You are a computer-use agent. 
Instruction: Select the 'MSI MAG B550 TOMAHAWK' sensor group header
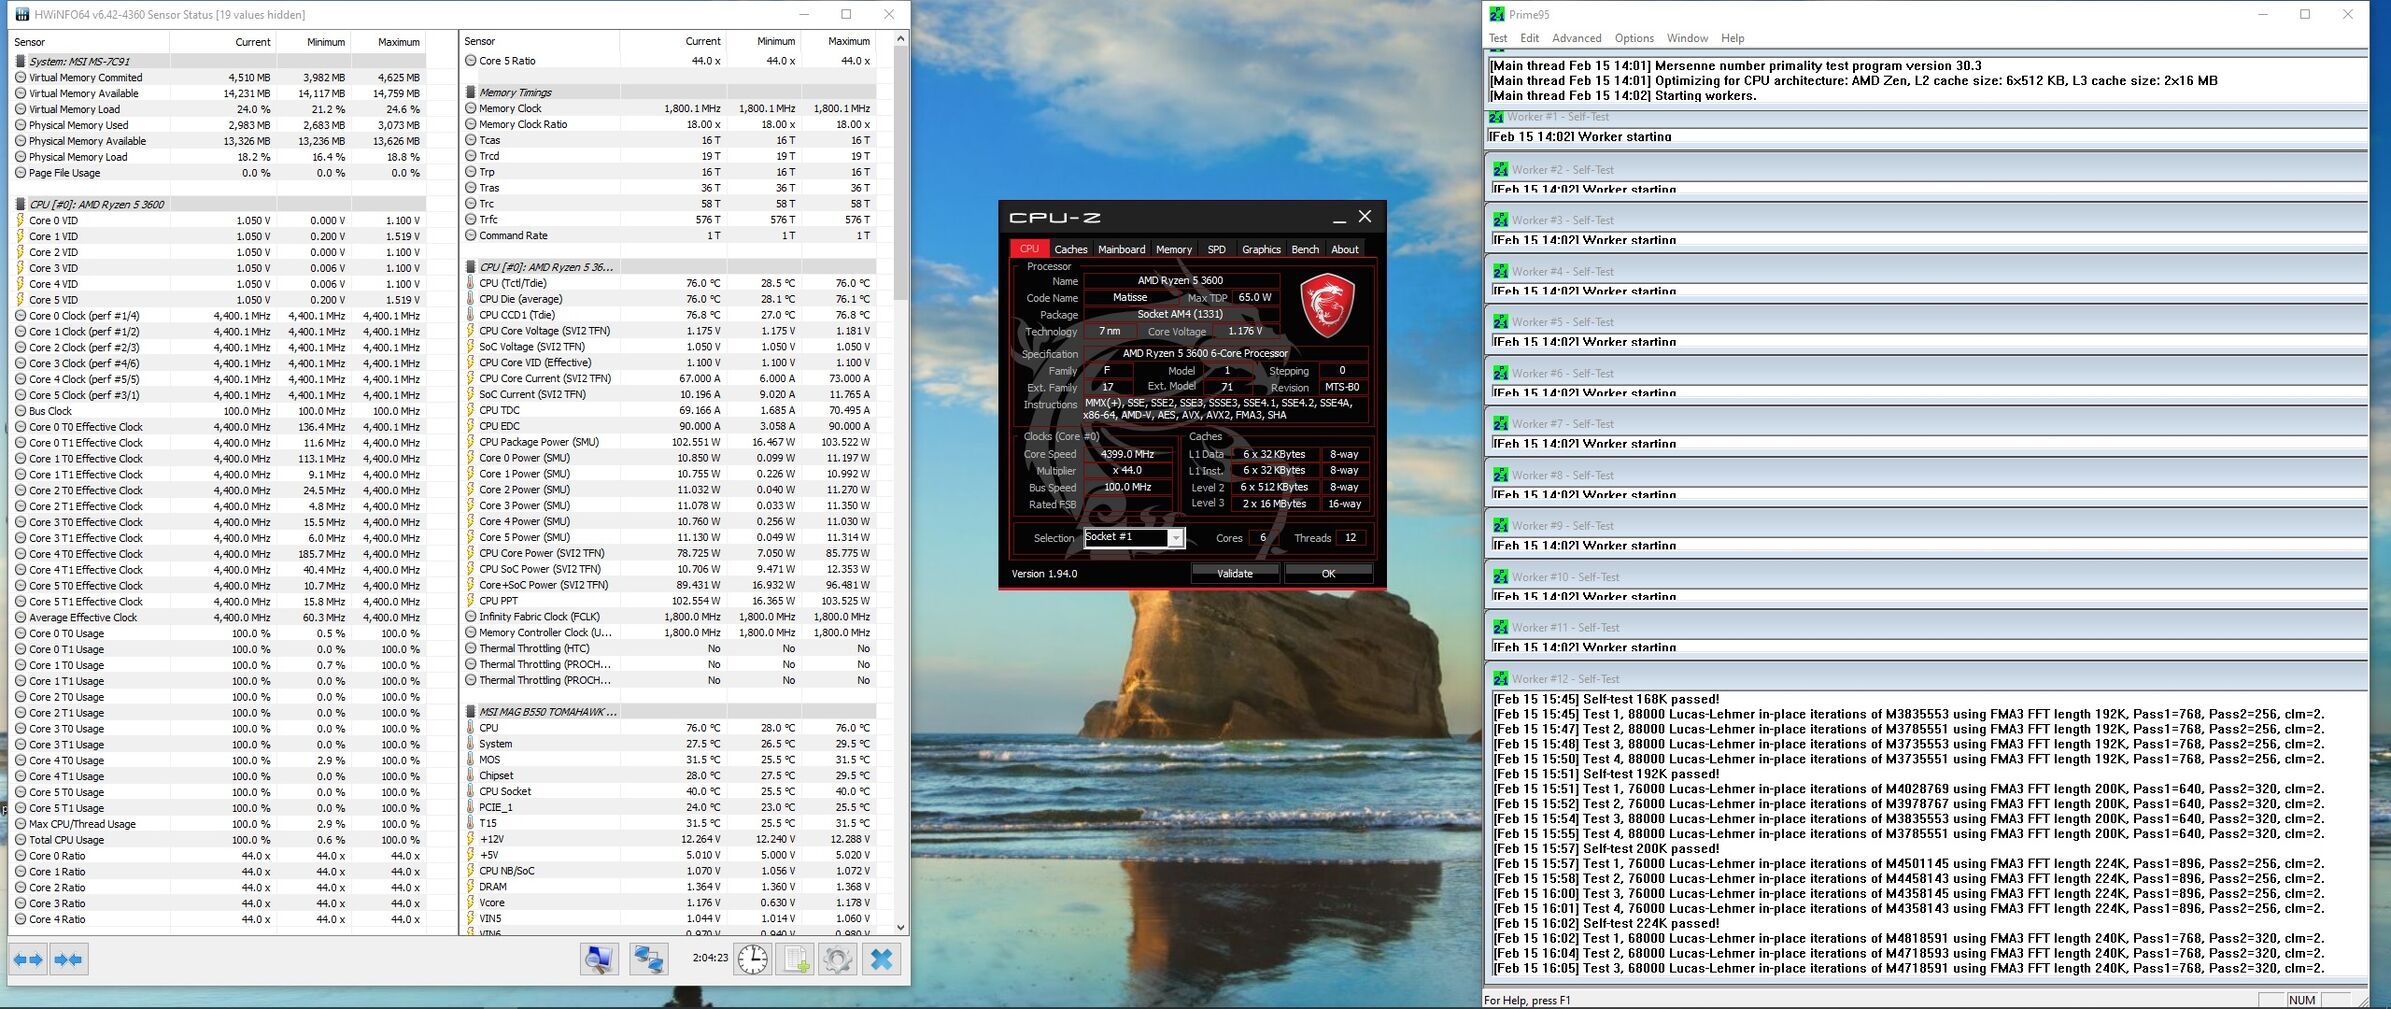(669, 711)
